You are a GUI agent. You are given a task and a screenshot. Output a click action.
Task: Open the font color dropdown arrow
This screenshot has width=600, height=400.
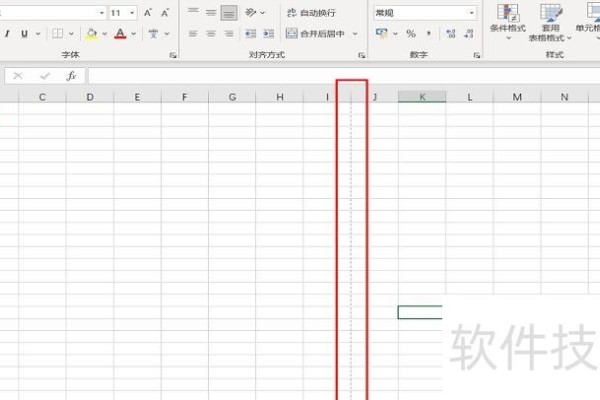(134, 34)
